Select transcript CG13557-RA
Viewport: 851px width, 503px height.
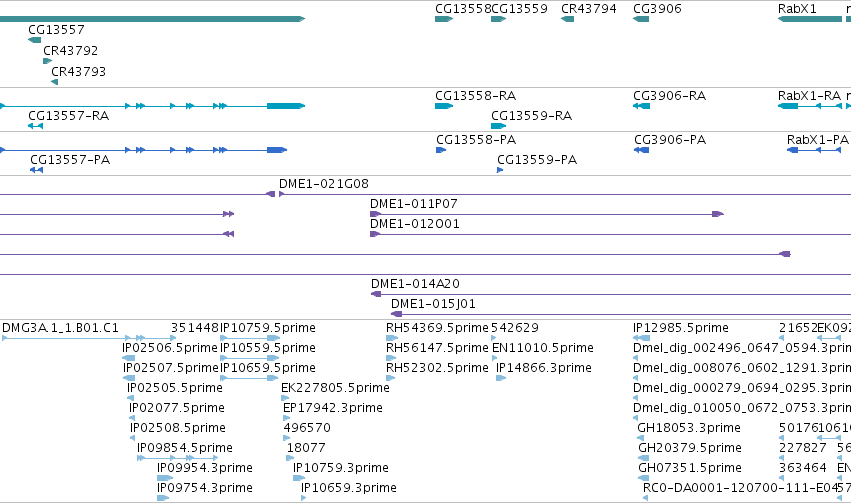(x=35, y=126)
